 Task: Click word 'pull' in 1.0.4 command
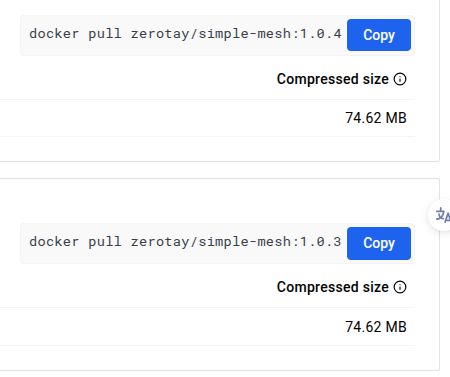105,34
